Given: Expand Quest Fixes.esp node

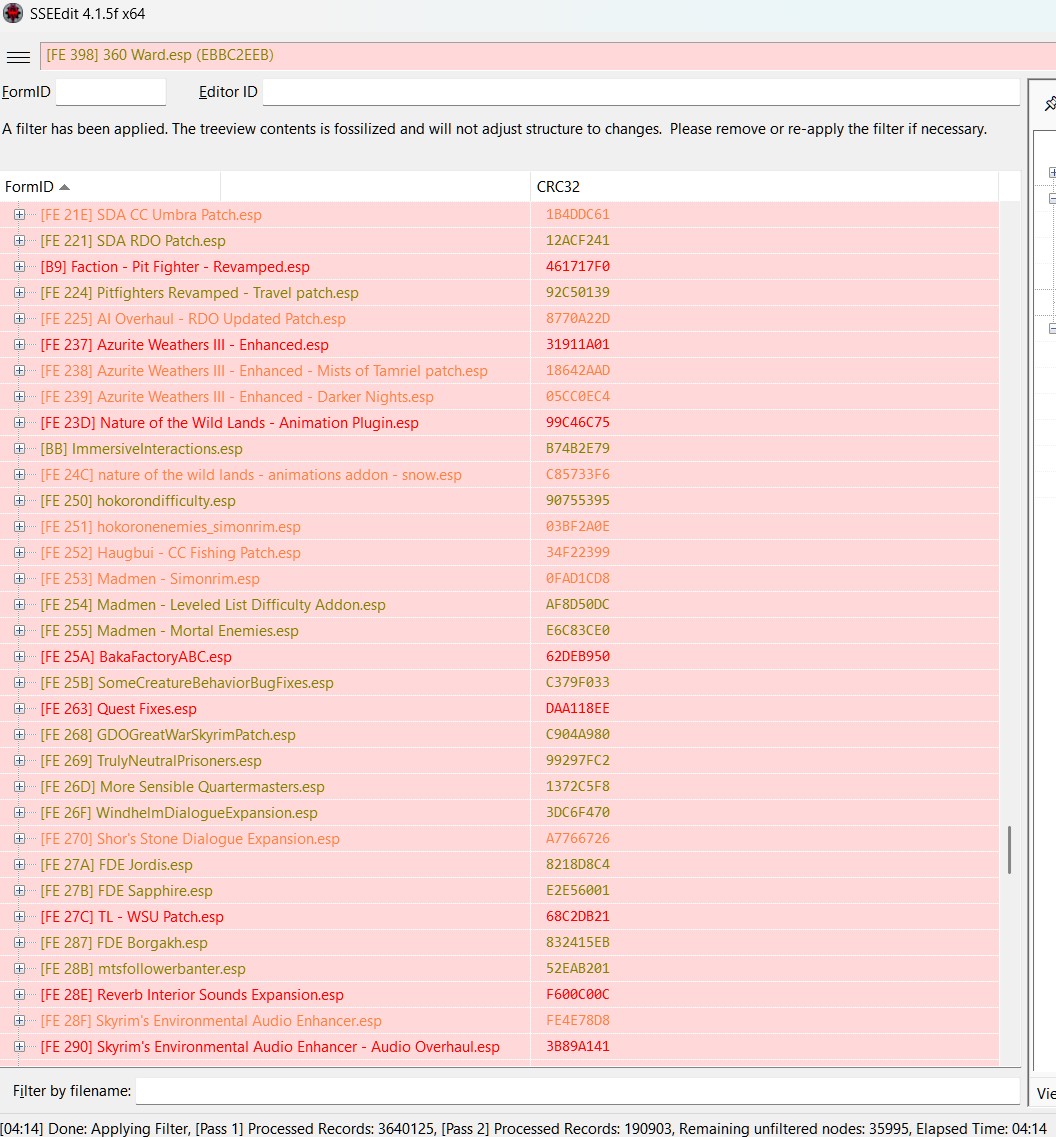Looking at the screenshot, I should point(20,709).
